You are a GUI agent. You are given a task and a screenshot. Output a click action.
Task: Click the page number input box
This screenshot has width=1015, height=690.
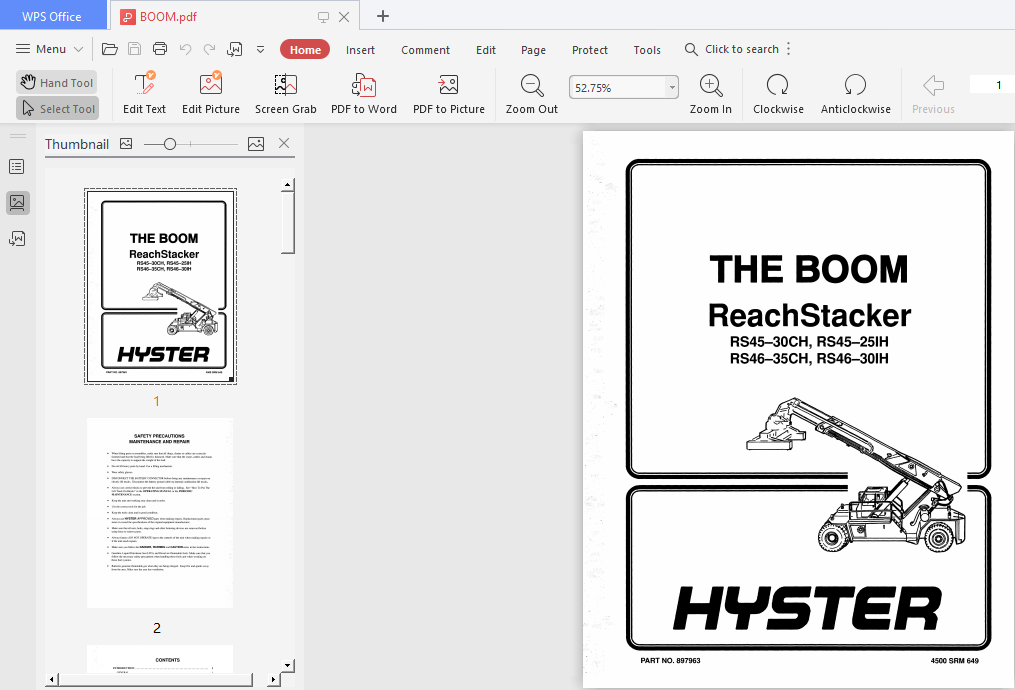tap(992, 85)
